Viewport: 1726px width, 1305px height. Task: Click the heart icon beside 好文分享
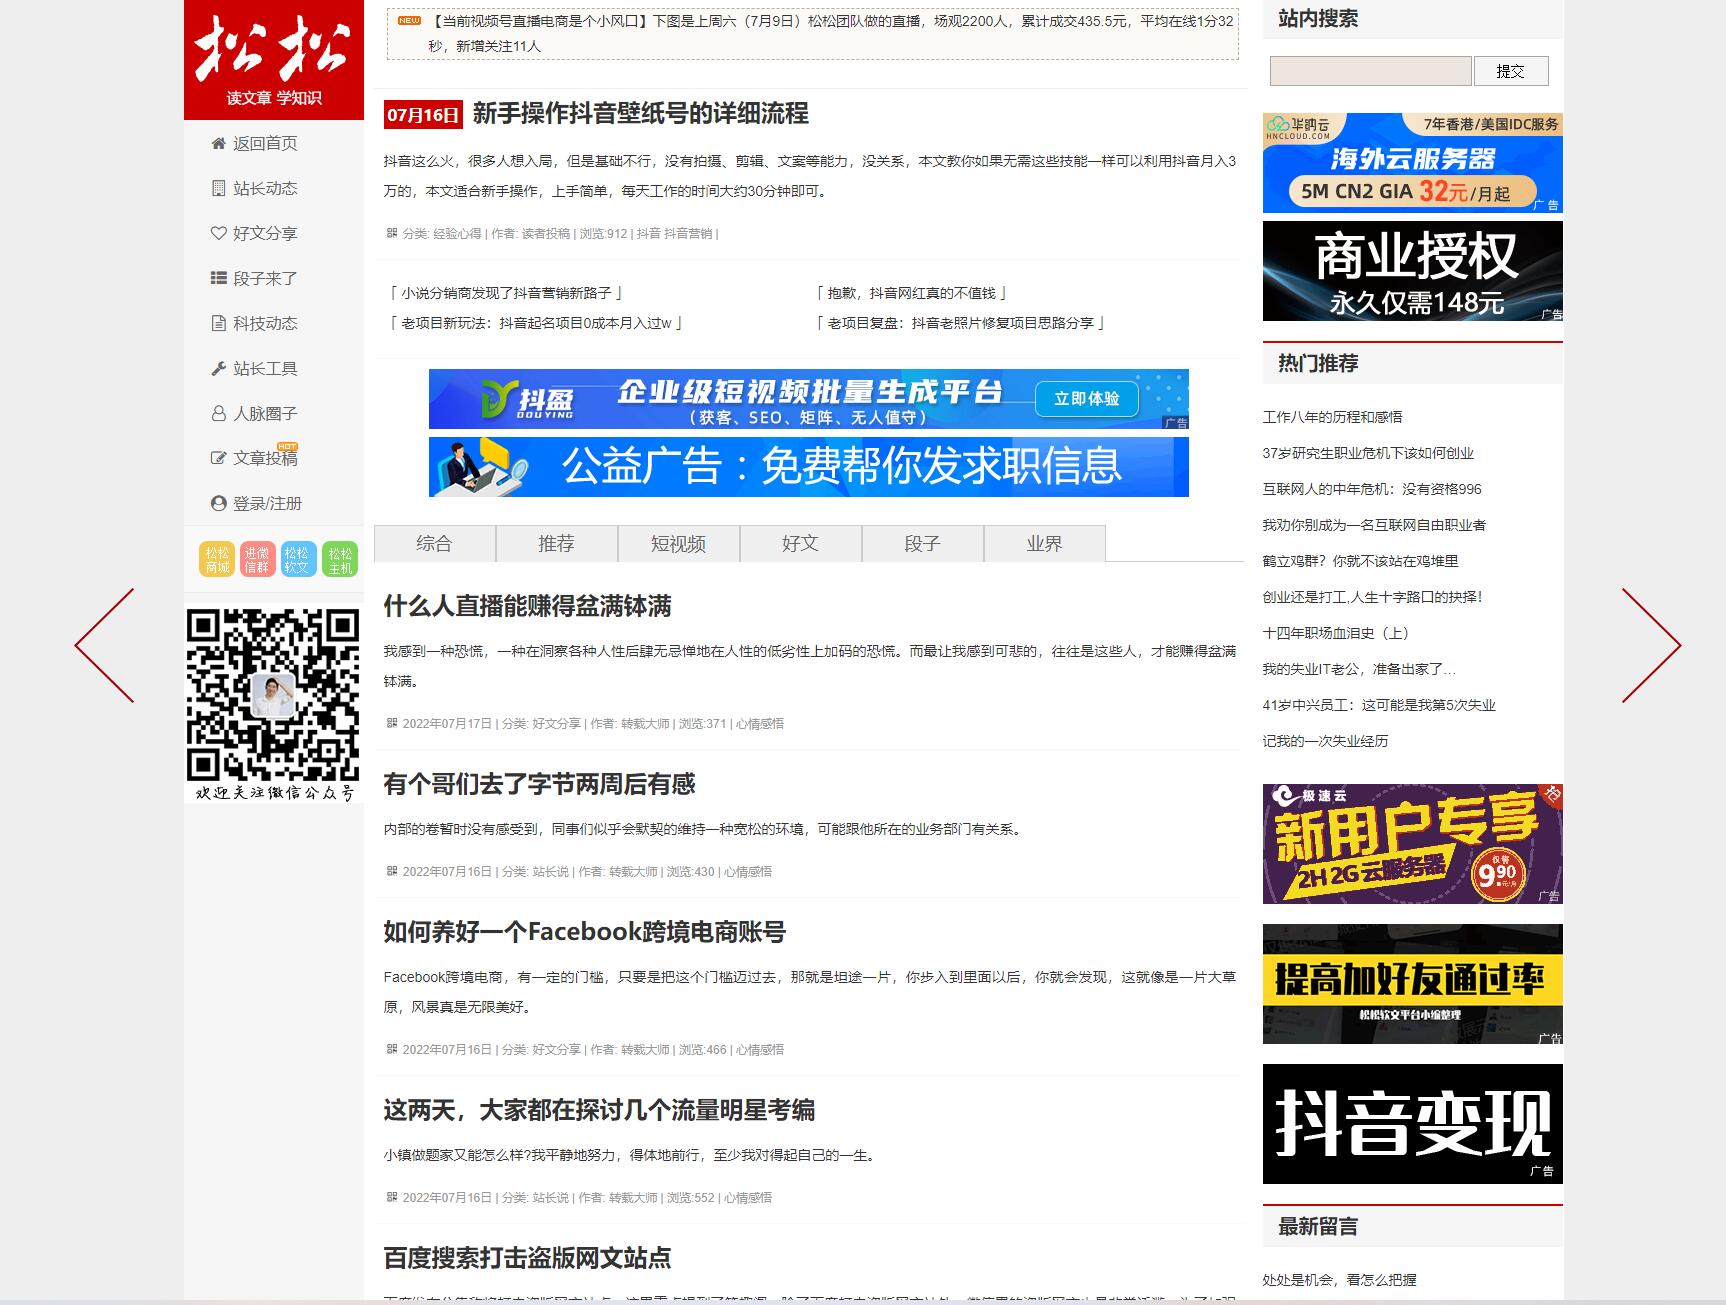218,233
